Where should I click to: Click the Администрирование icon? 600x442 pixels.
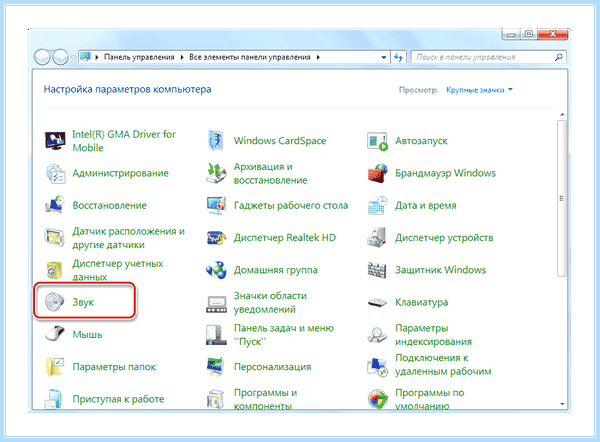tap(55, 173)
